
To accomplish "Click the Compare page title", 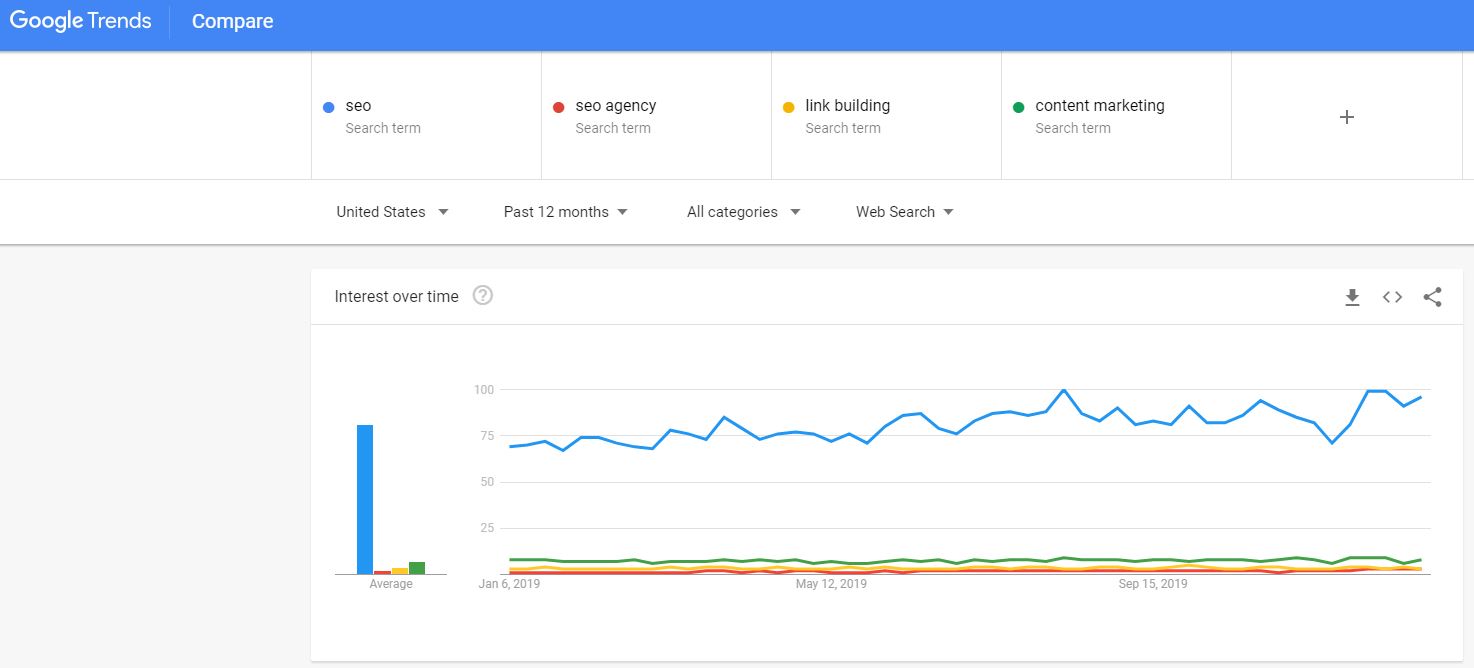I will click(232, 21).
